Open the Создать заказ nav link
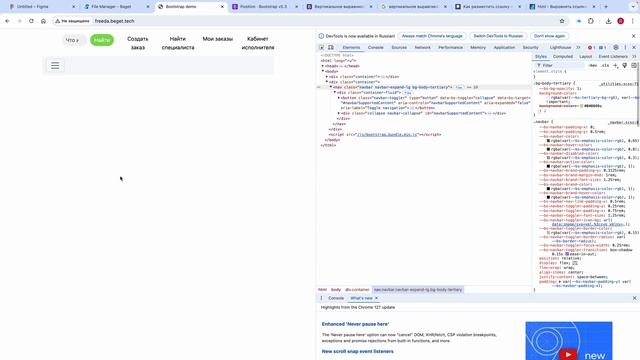640x360 pixels. click(x=138, y=43)
